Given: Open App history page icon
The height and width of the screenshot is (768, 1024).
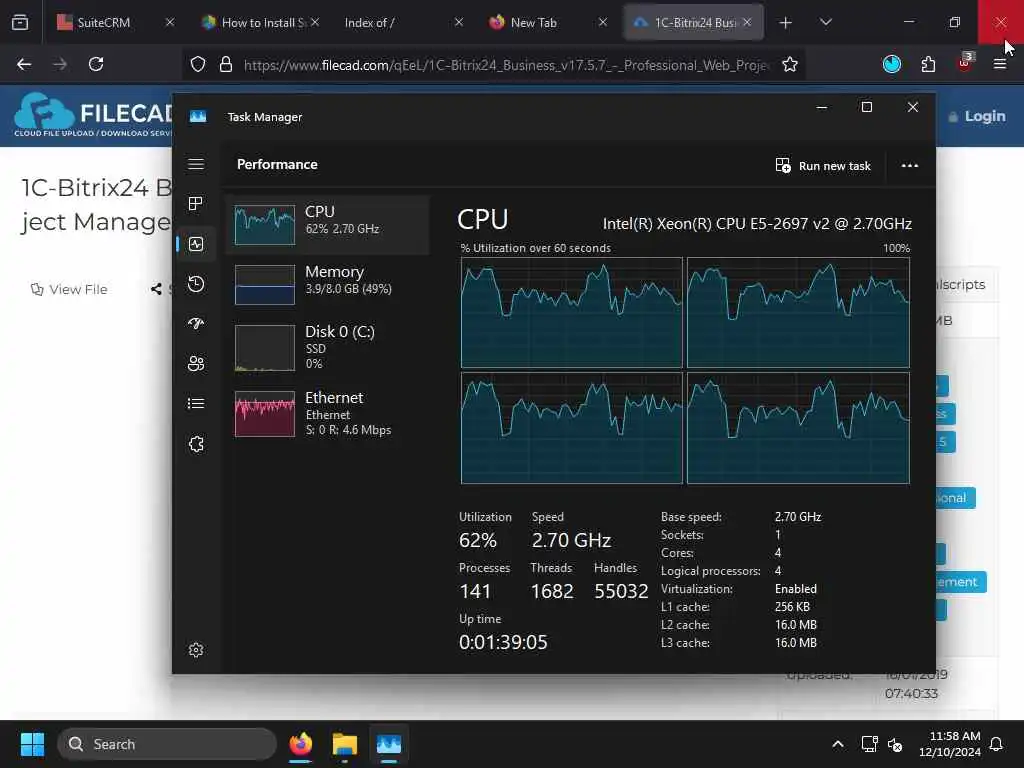Looking at the screenshot, I should coord(196,284).
